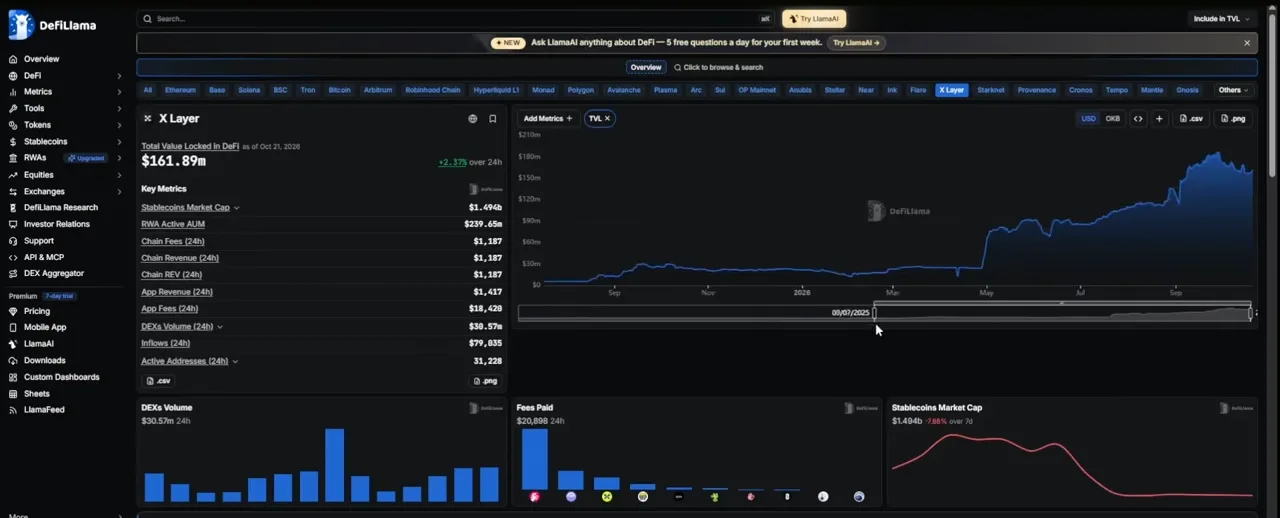Viewport: 1280px width, 518px height.
Task: Open the RWA Active AUM link
Action: point(173,224)
